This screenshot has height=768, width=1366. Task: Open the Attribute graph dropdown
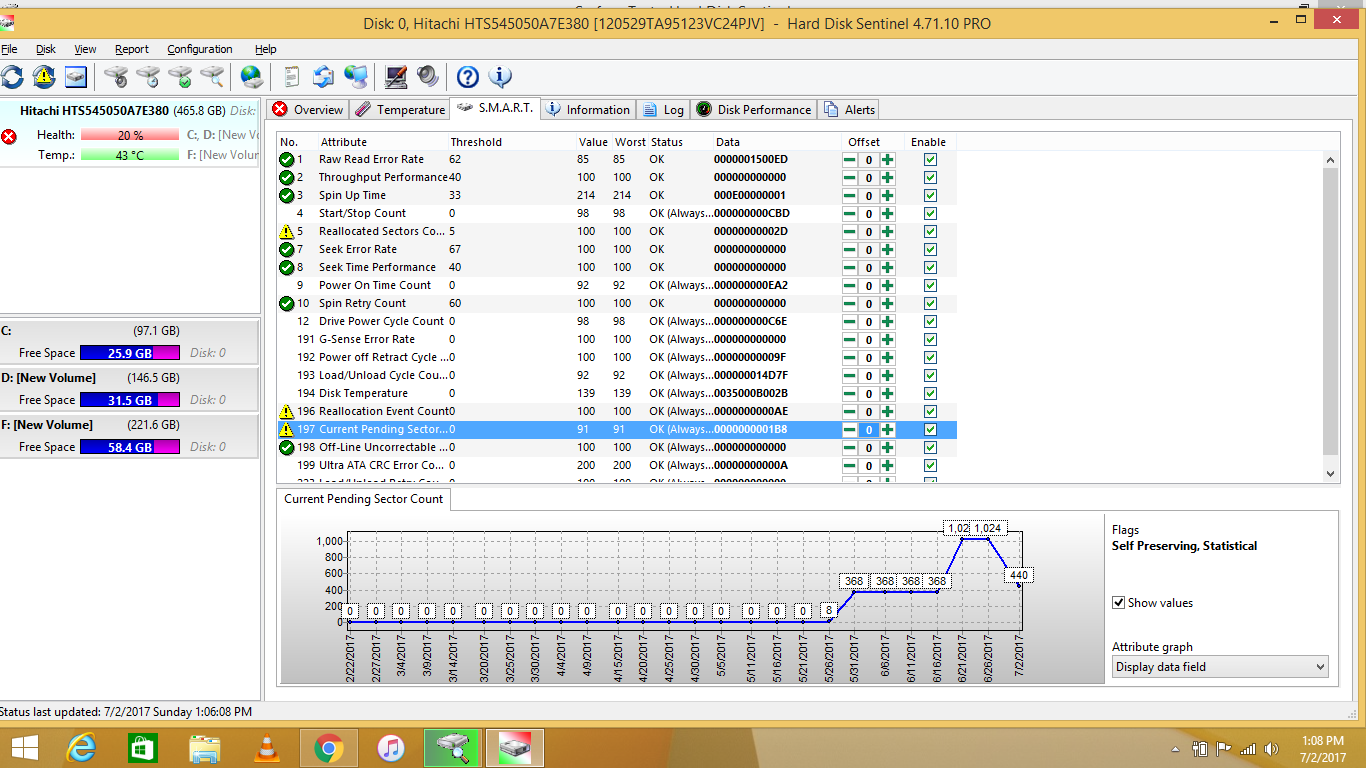point(1220,667)
